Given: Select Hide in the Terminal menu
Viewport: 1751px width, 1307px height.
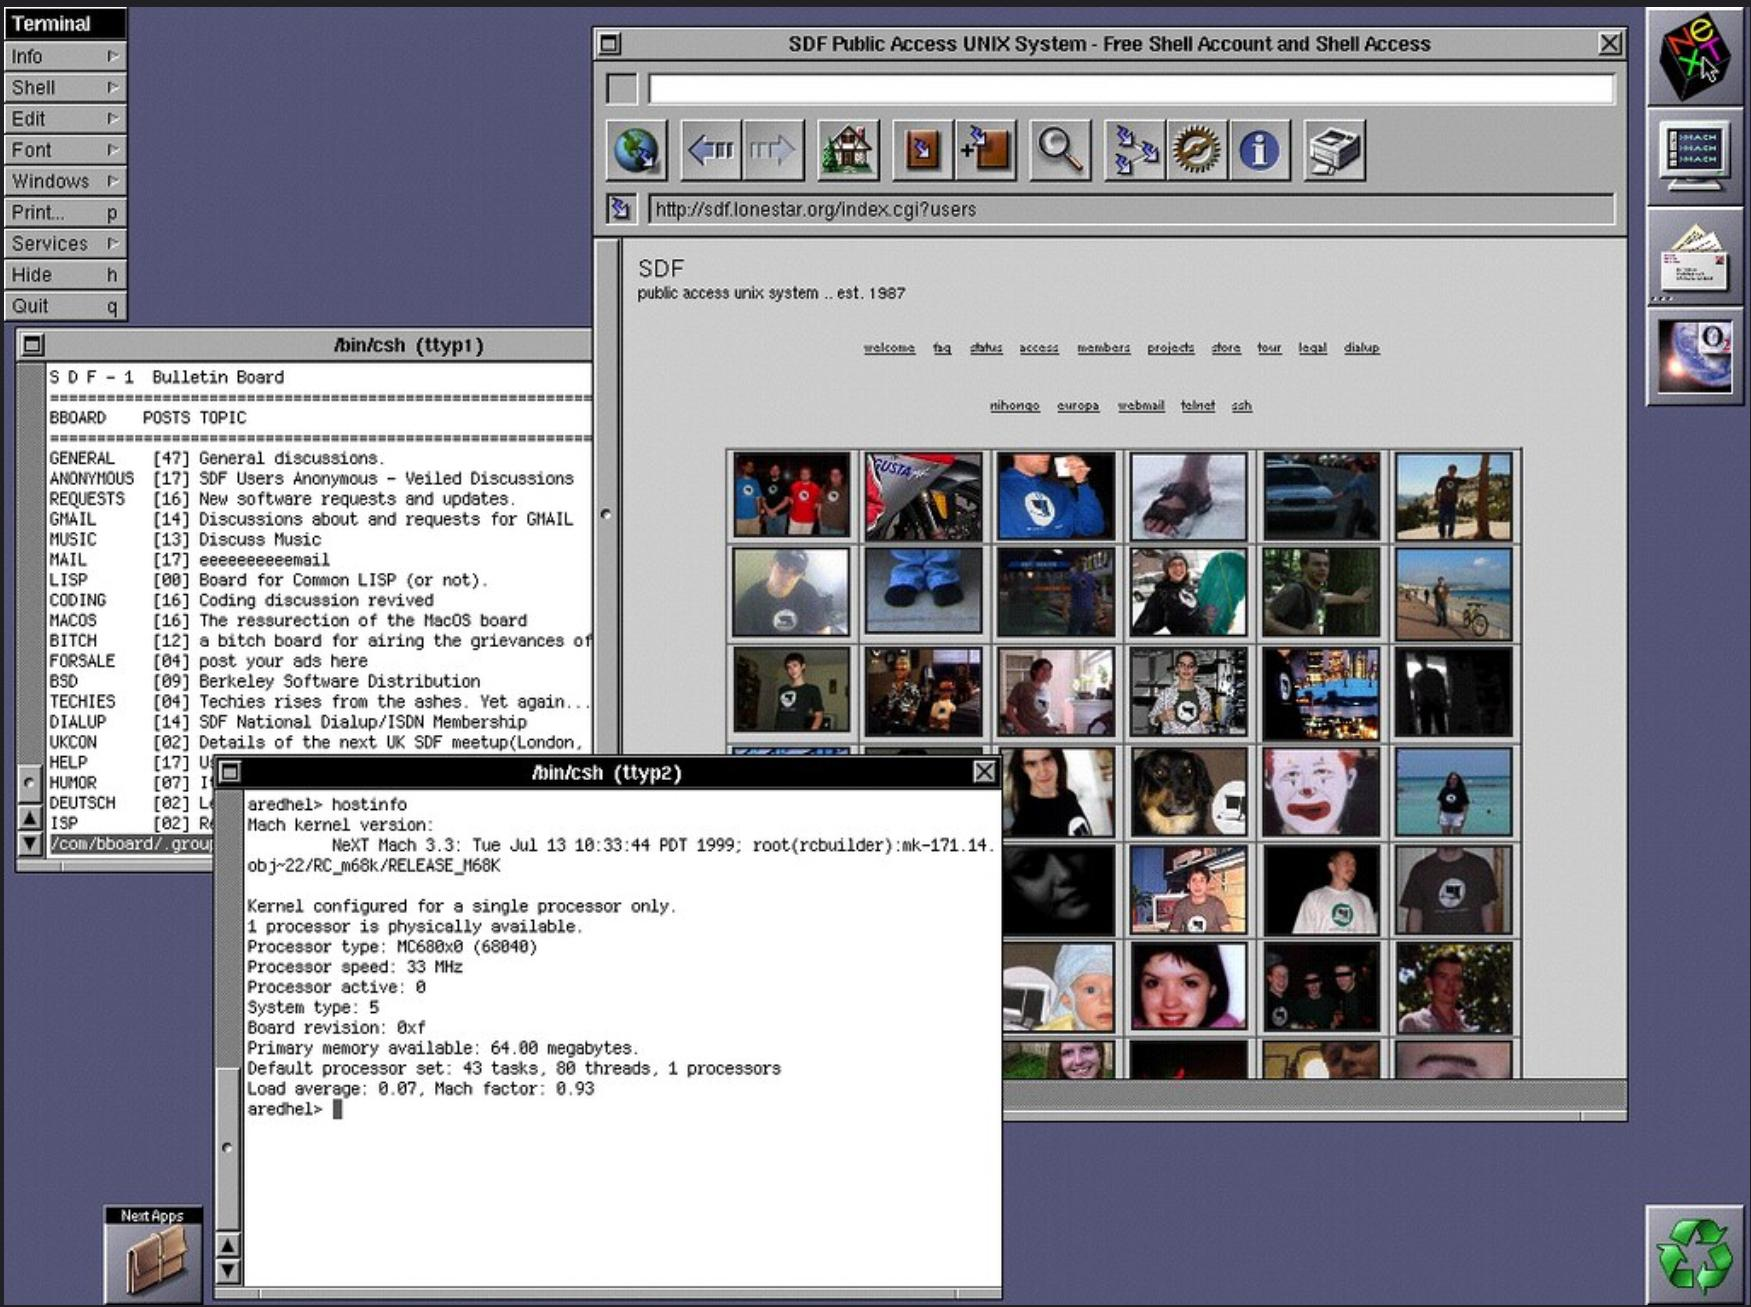Looking at the screenshot, I should 65,274.
